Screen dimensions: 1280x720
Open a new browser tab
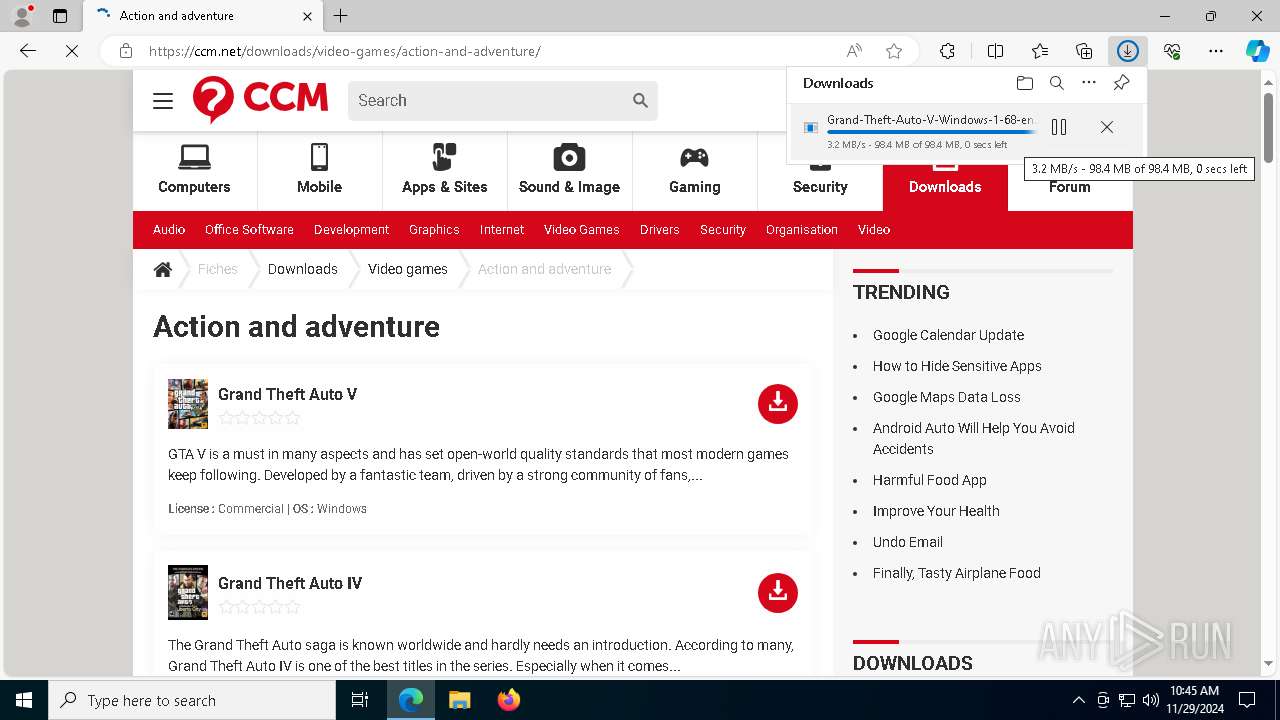click(340, 16)
